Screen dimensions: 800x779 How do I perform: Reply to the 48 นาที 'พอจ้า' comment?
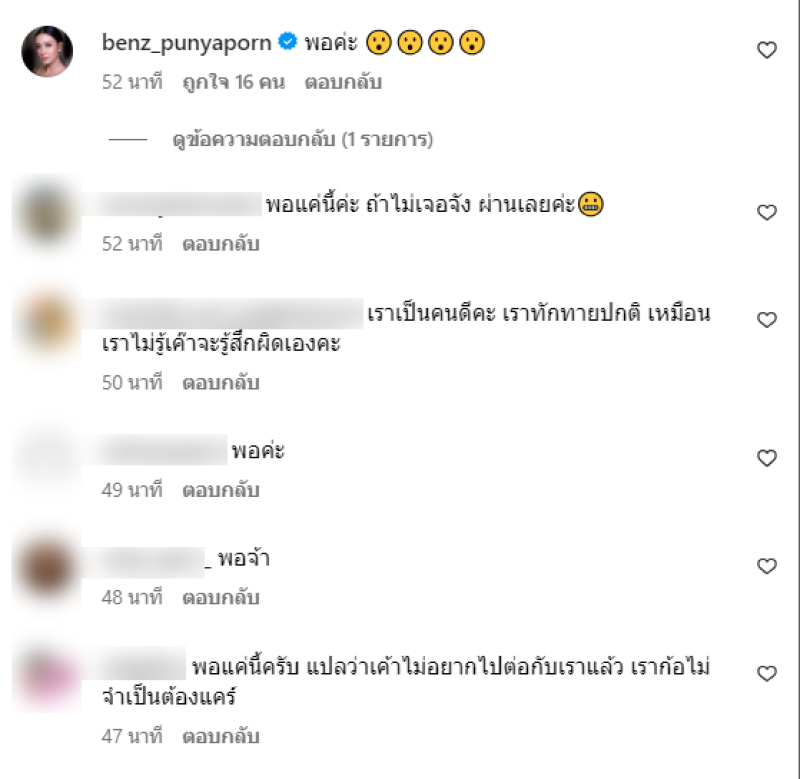pos(221,597)
